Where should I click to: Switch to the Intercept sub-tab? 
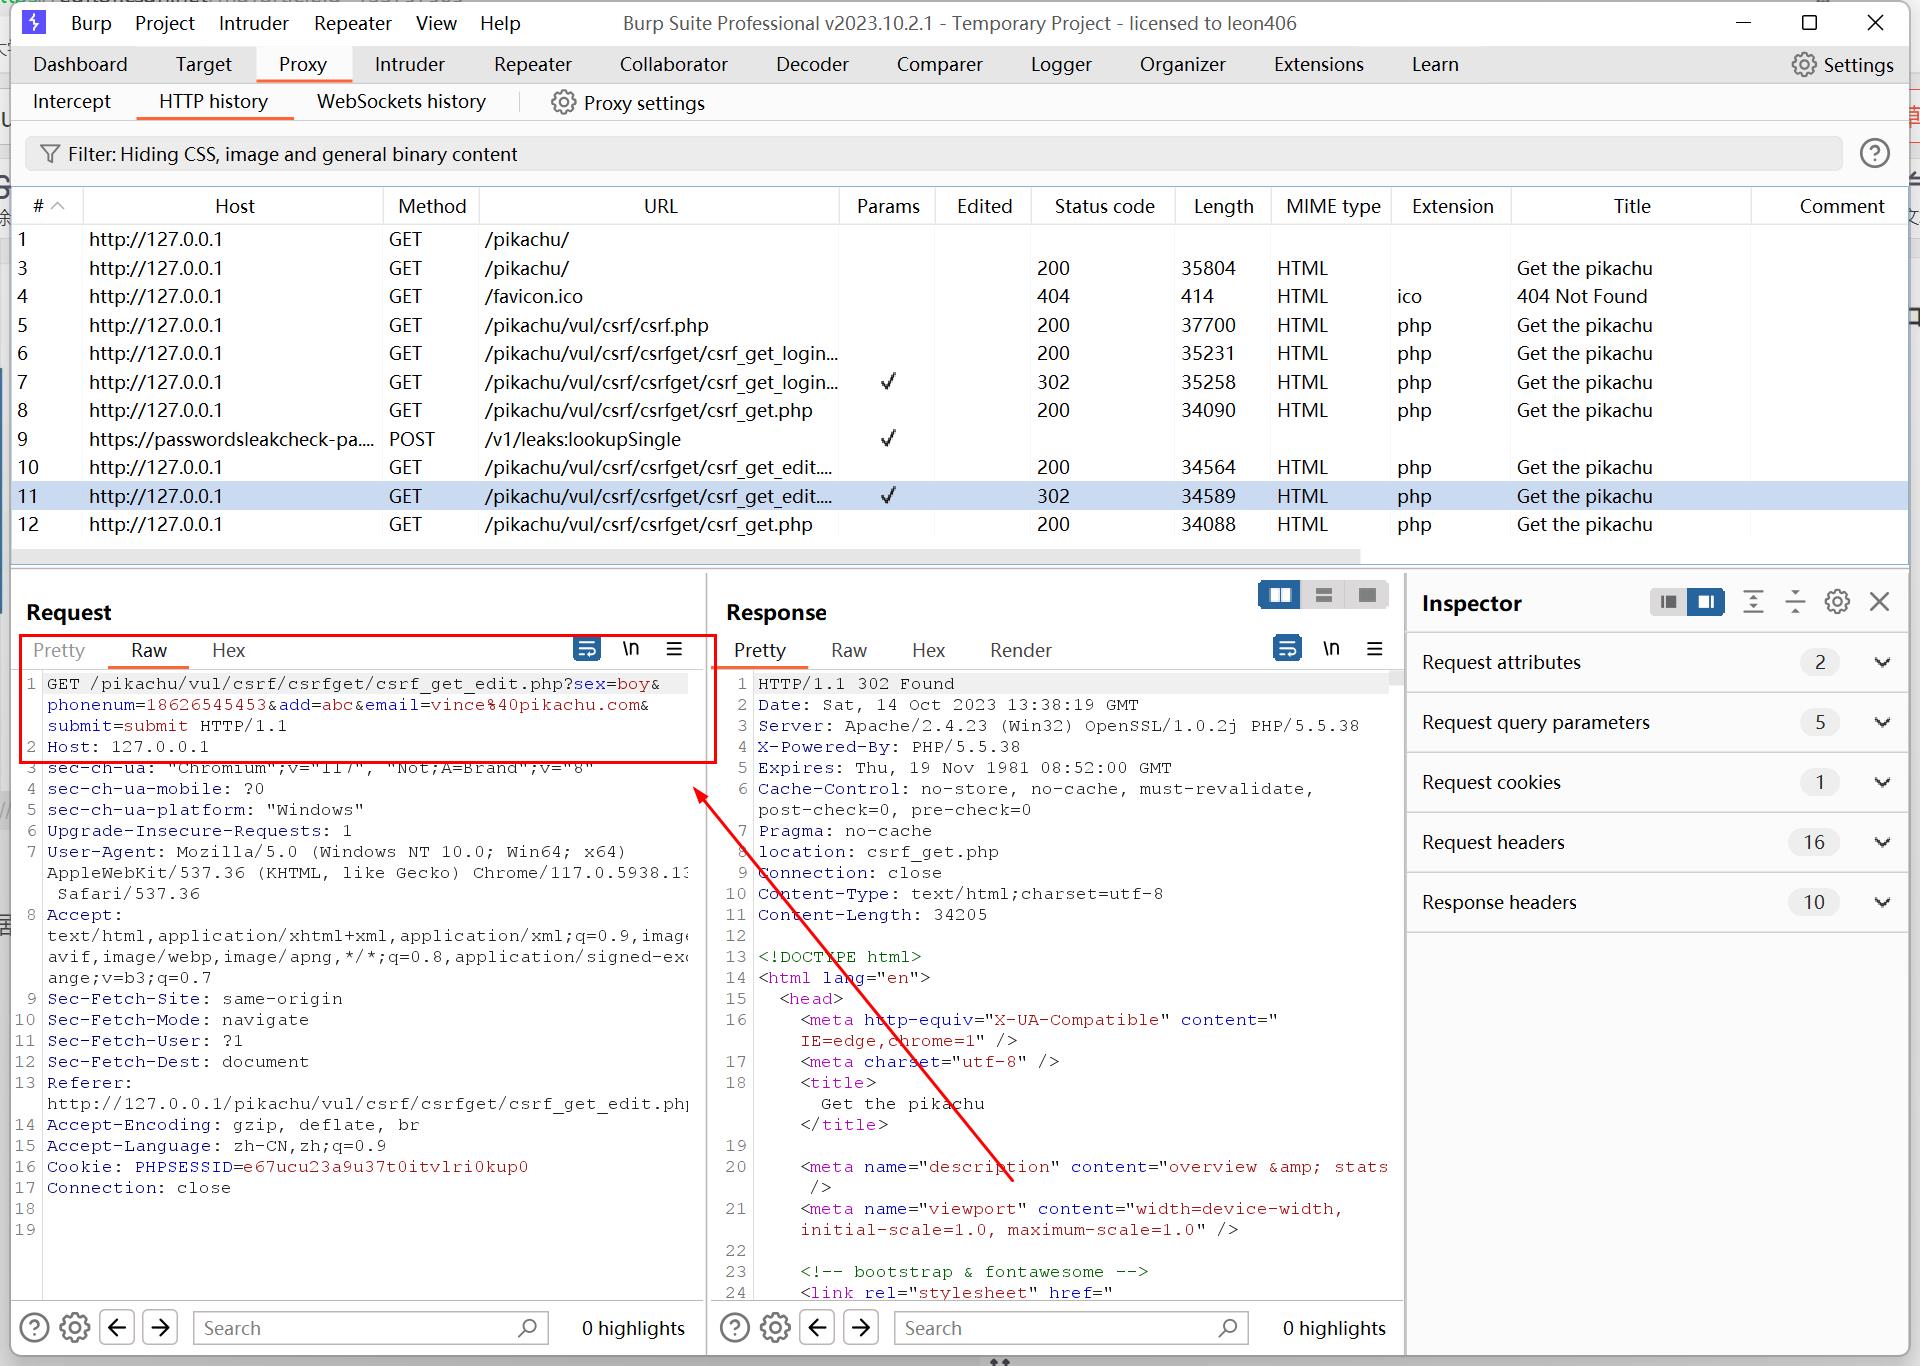[72, 101]
